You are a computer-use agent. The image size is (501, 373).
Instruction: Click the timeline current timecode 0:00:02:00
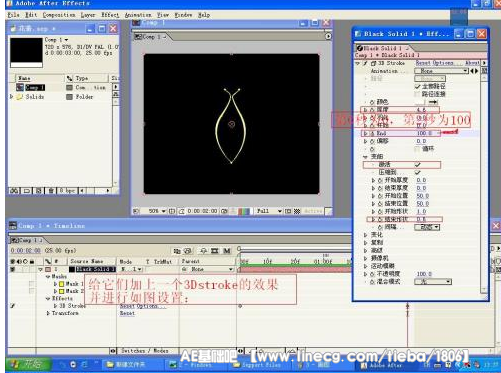[x=26, y=250]
